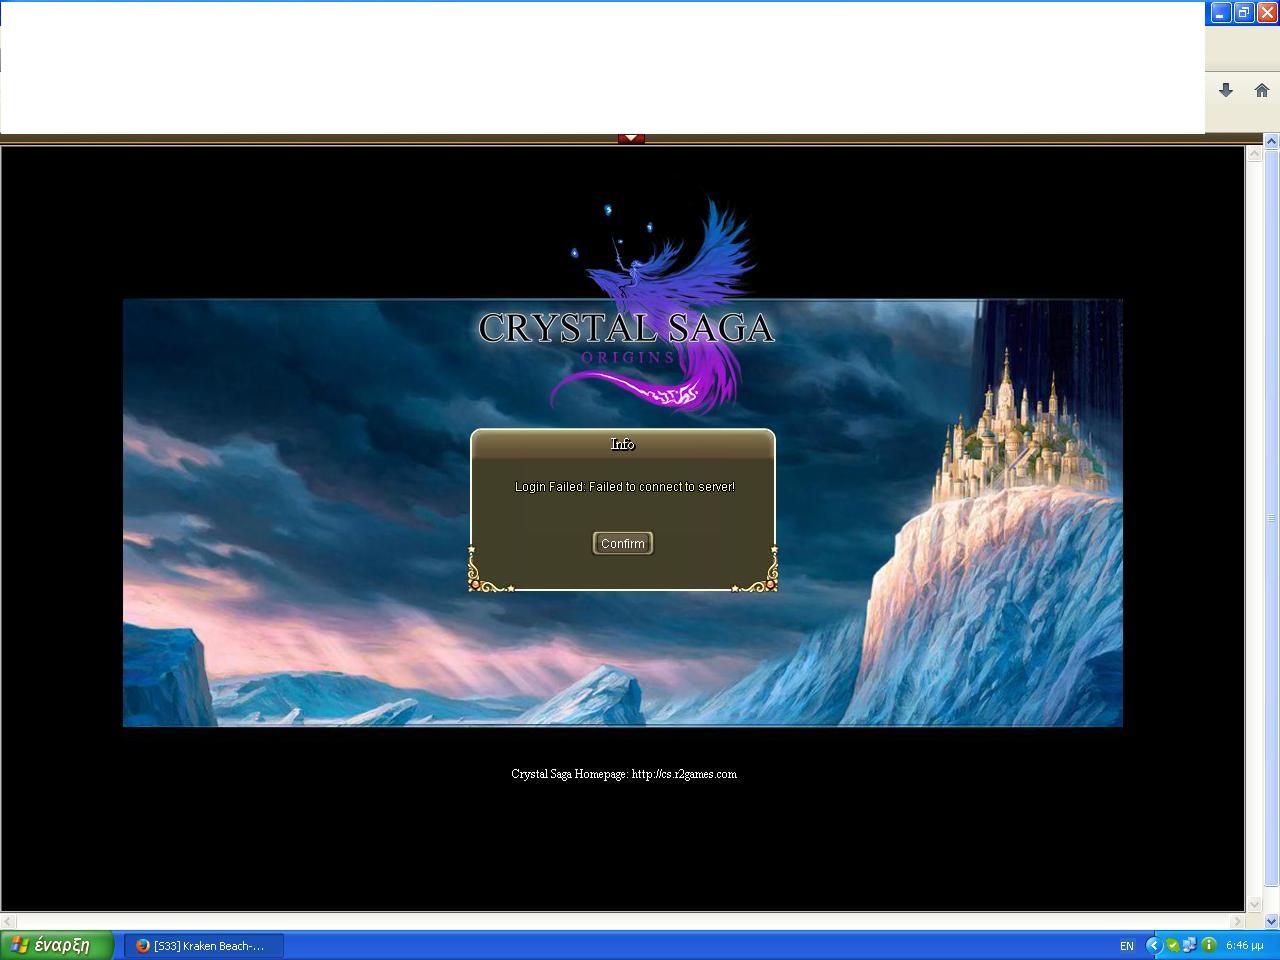Screen dimensions: 1280x960
Task: Click the inner page scrollbar up arrow
Action: click(1253, 154)
